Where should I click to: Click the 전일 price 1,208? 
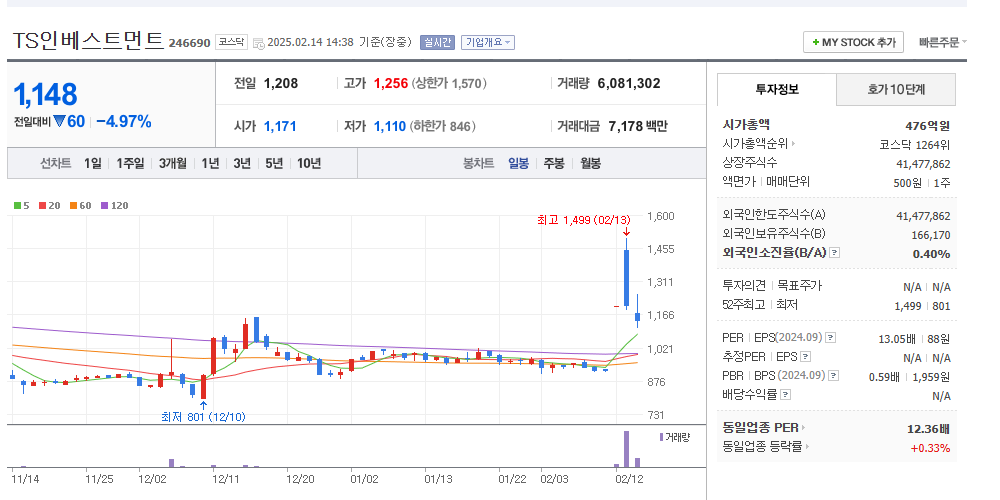click(281, 83)
